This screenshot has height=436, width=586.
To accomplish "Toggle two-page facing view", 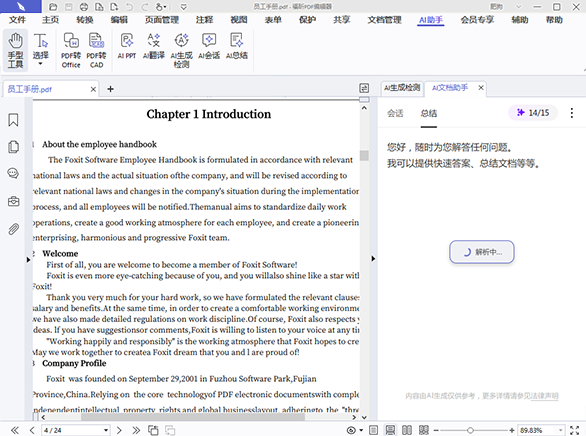I will pos(407,430).
